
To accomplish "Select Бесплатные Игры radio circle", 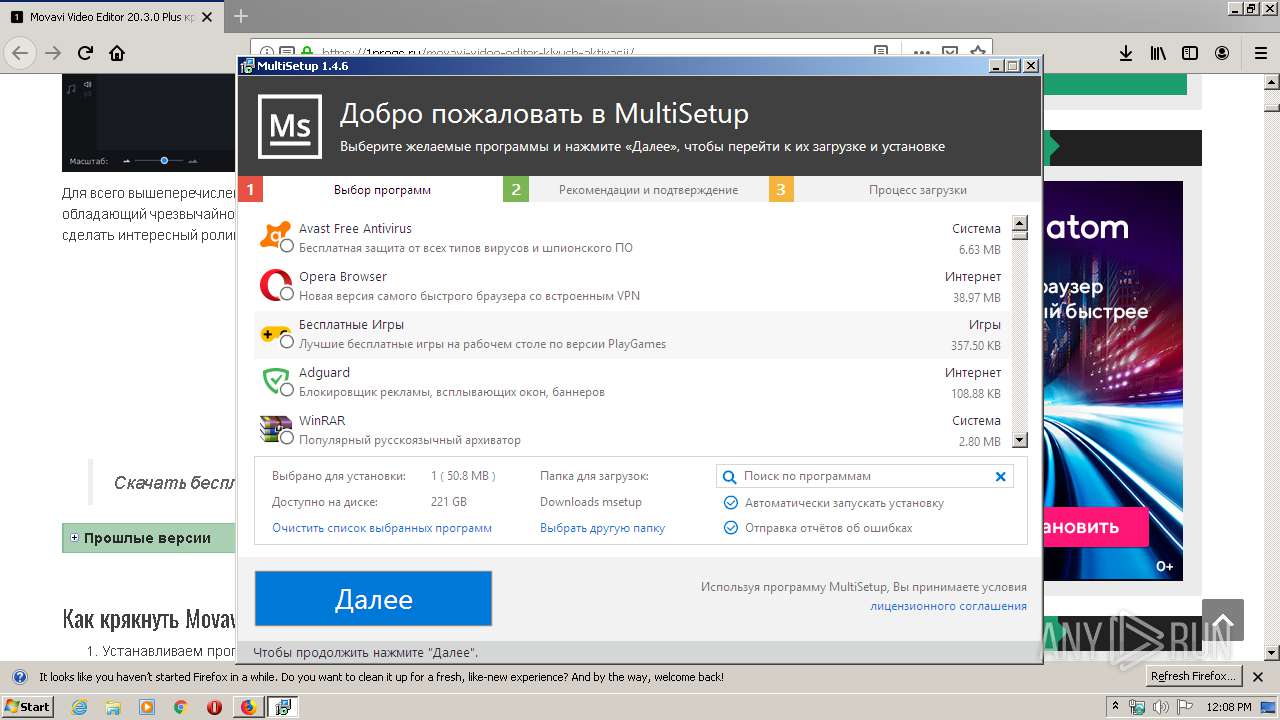I will pyautogui.click(x=287, y=342).
